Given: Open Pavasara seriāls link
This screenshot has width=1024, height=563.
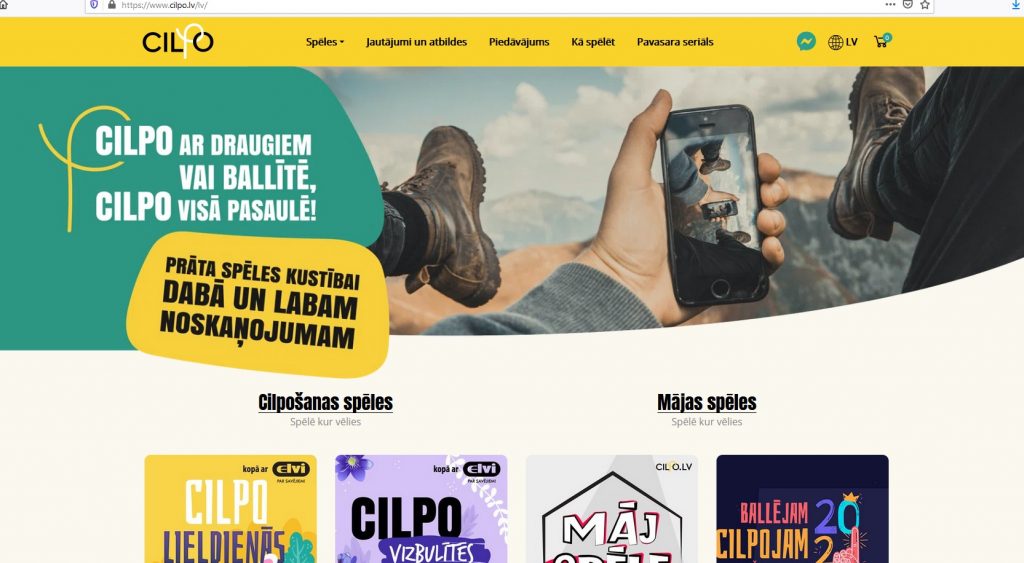Looking at the screenshot, I should [675, 42].
